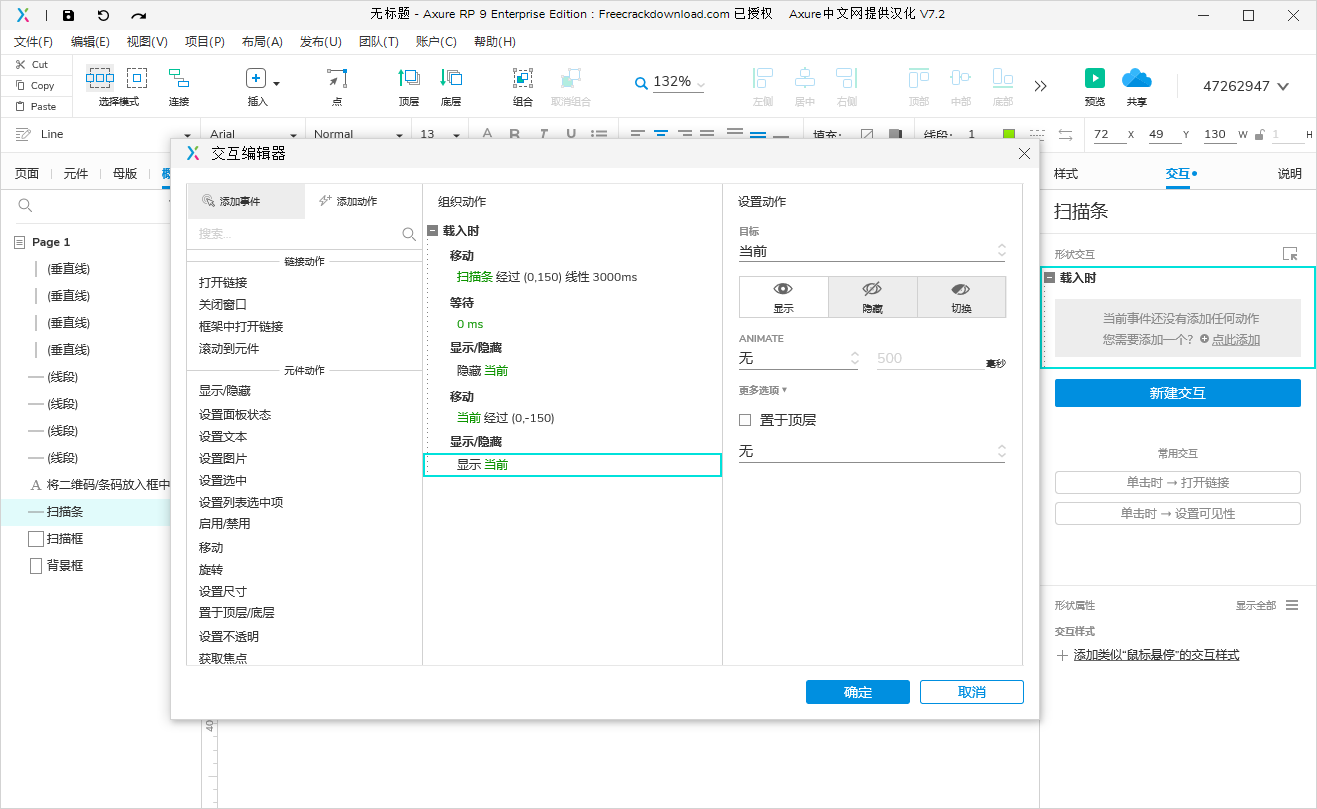Collapse 载入时 event in 组织动作

tap(432, 231)
